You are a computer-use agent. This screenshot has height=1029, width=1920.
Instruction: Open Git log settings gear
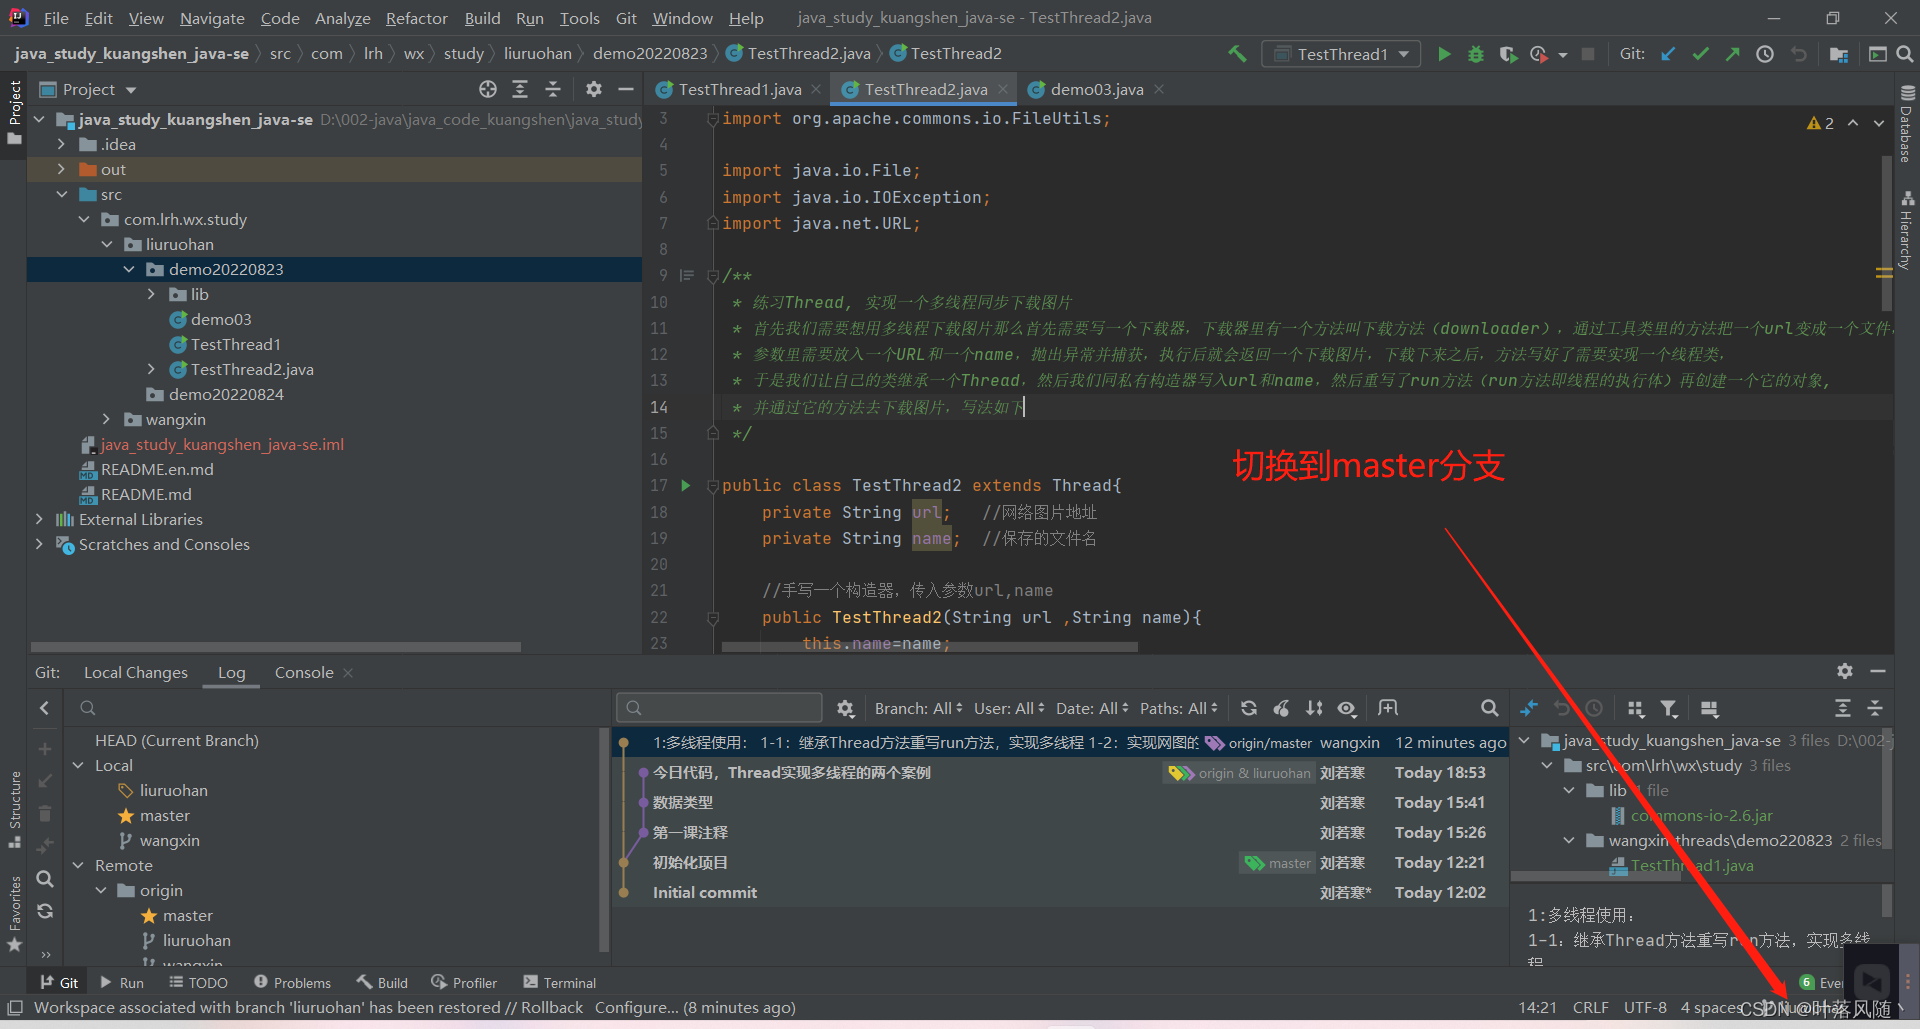point(846,708)
